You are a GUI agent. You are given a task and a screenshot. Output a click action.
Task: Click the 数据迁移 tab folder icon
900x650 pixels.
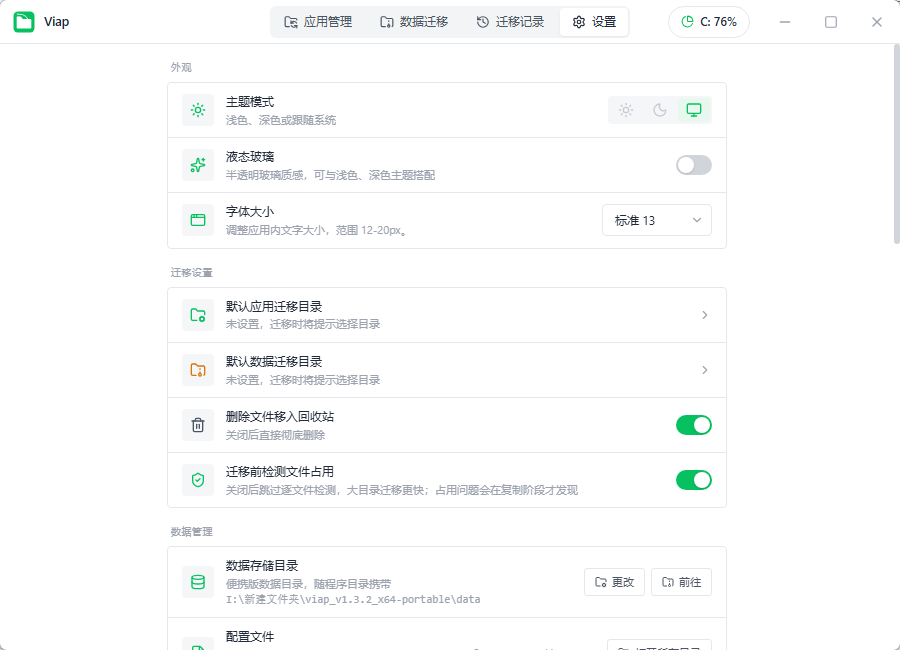pyautogui.click(x=386, y=22)
